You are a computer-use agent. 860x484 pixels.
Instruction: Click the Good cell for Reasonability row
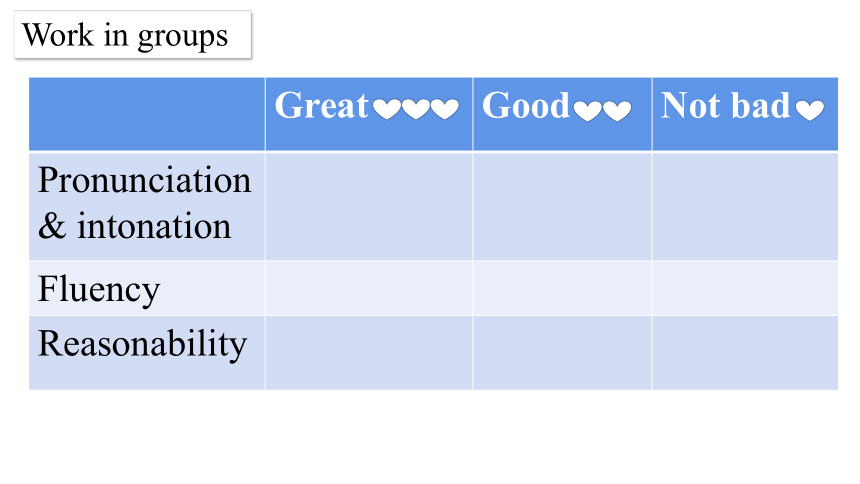[562, 353]
